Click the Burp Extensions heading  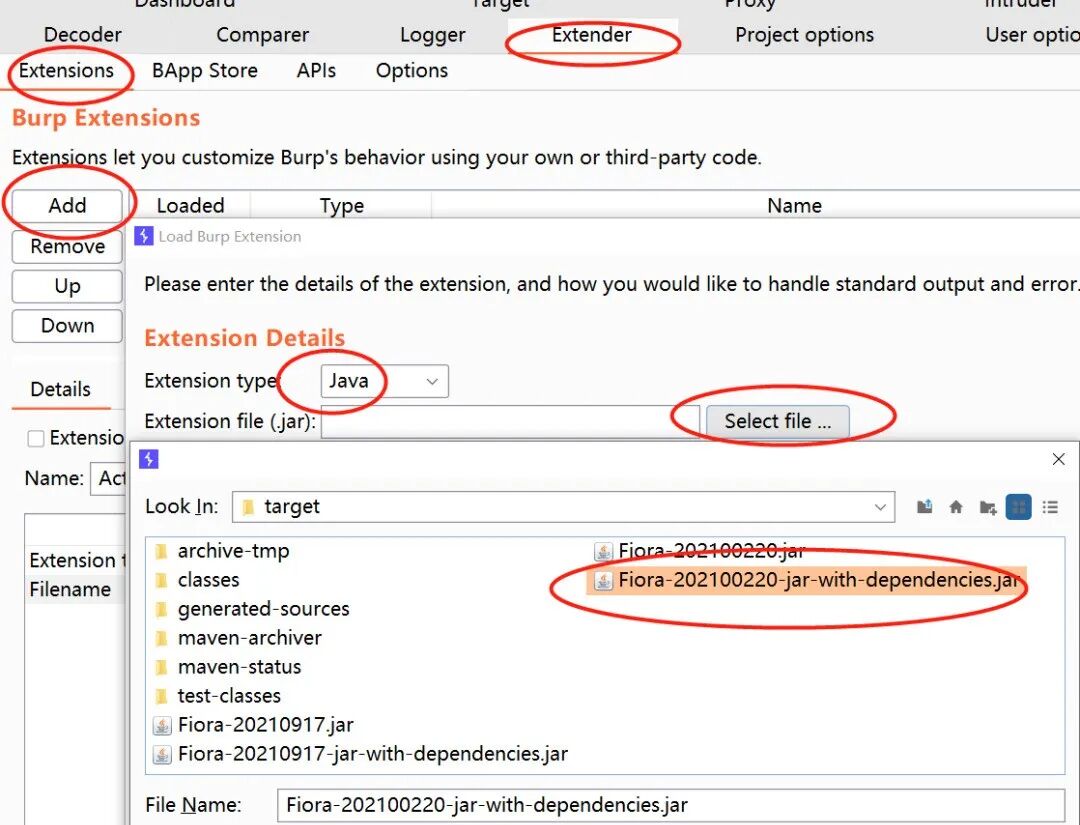106,118
